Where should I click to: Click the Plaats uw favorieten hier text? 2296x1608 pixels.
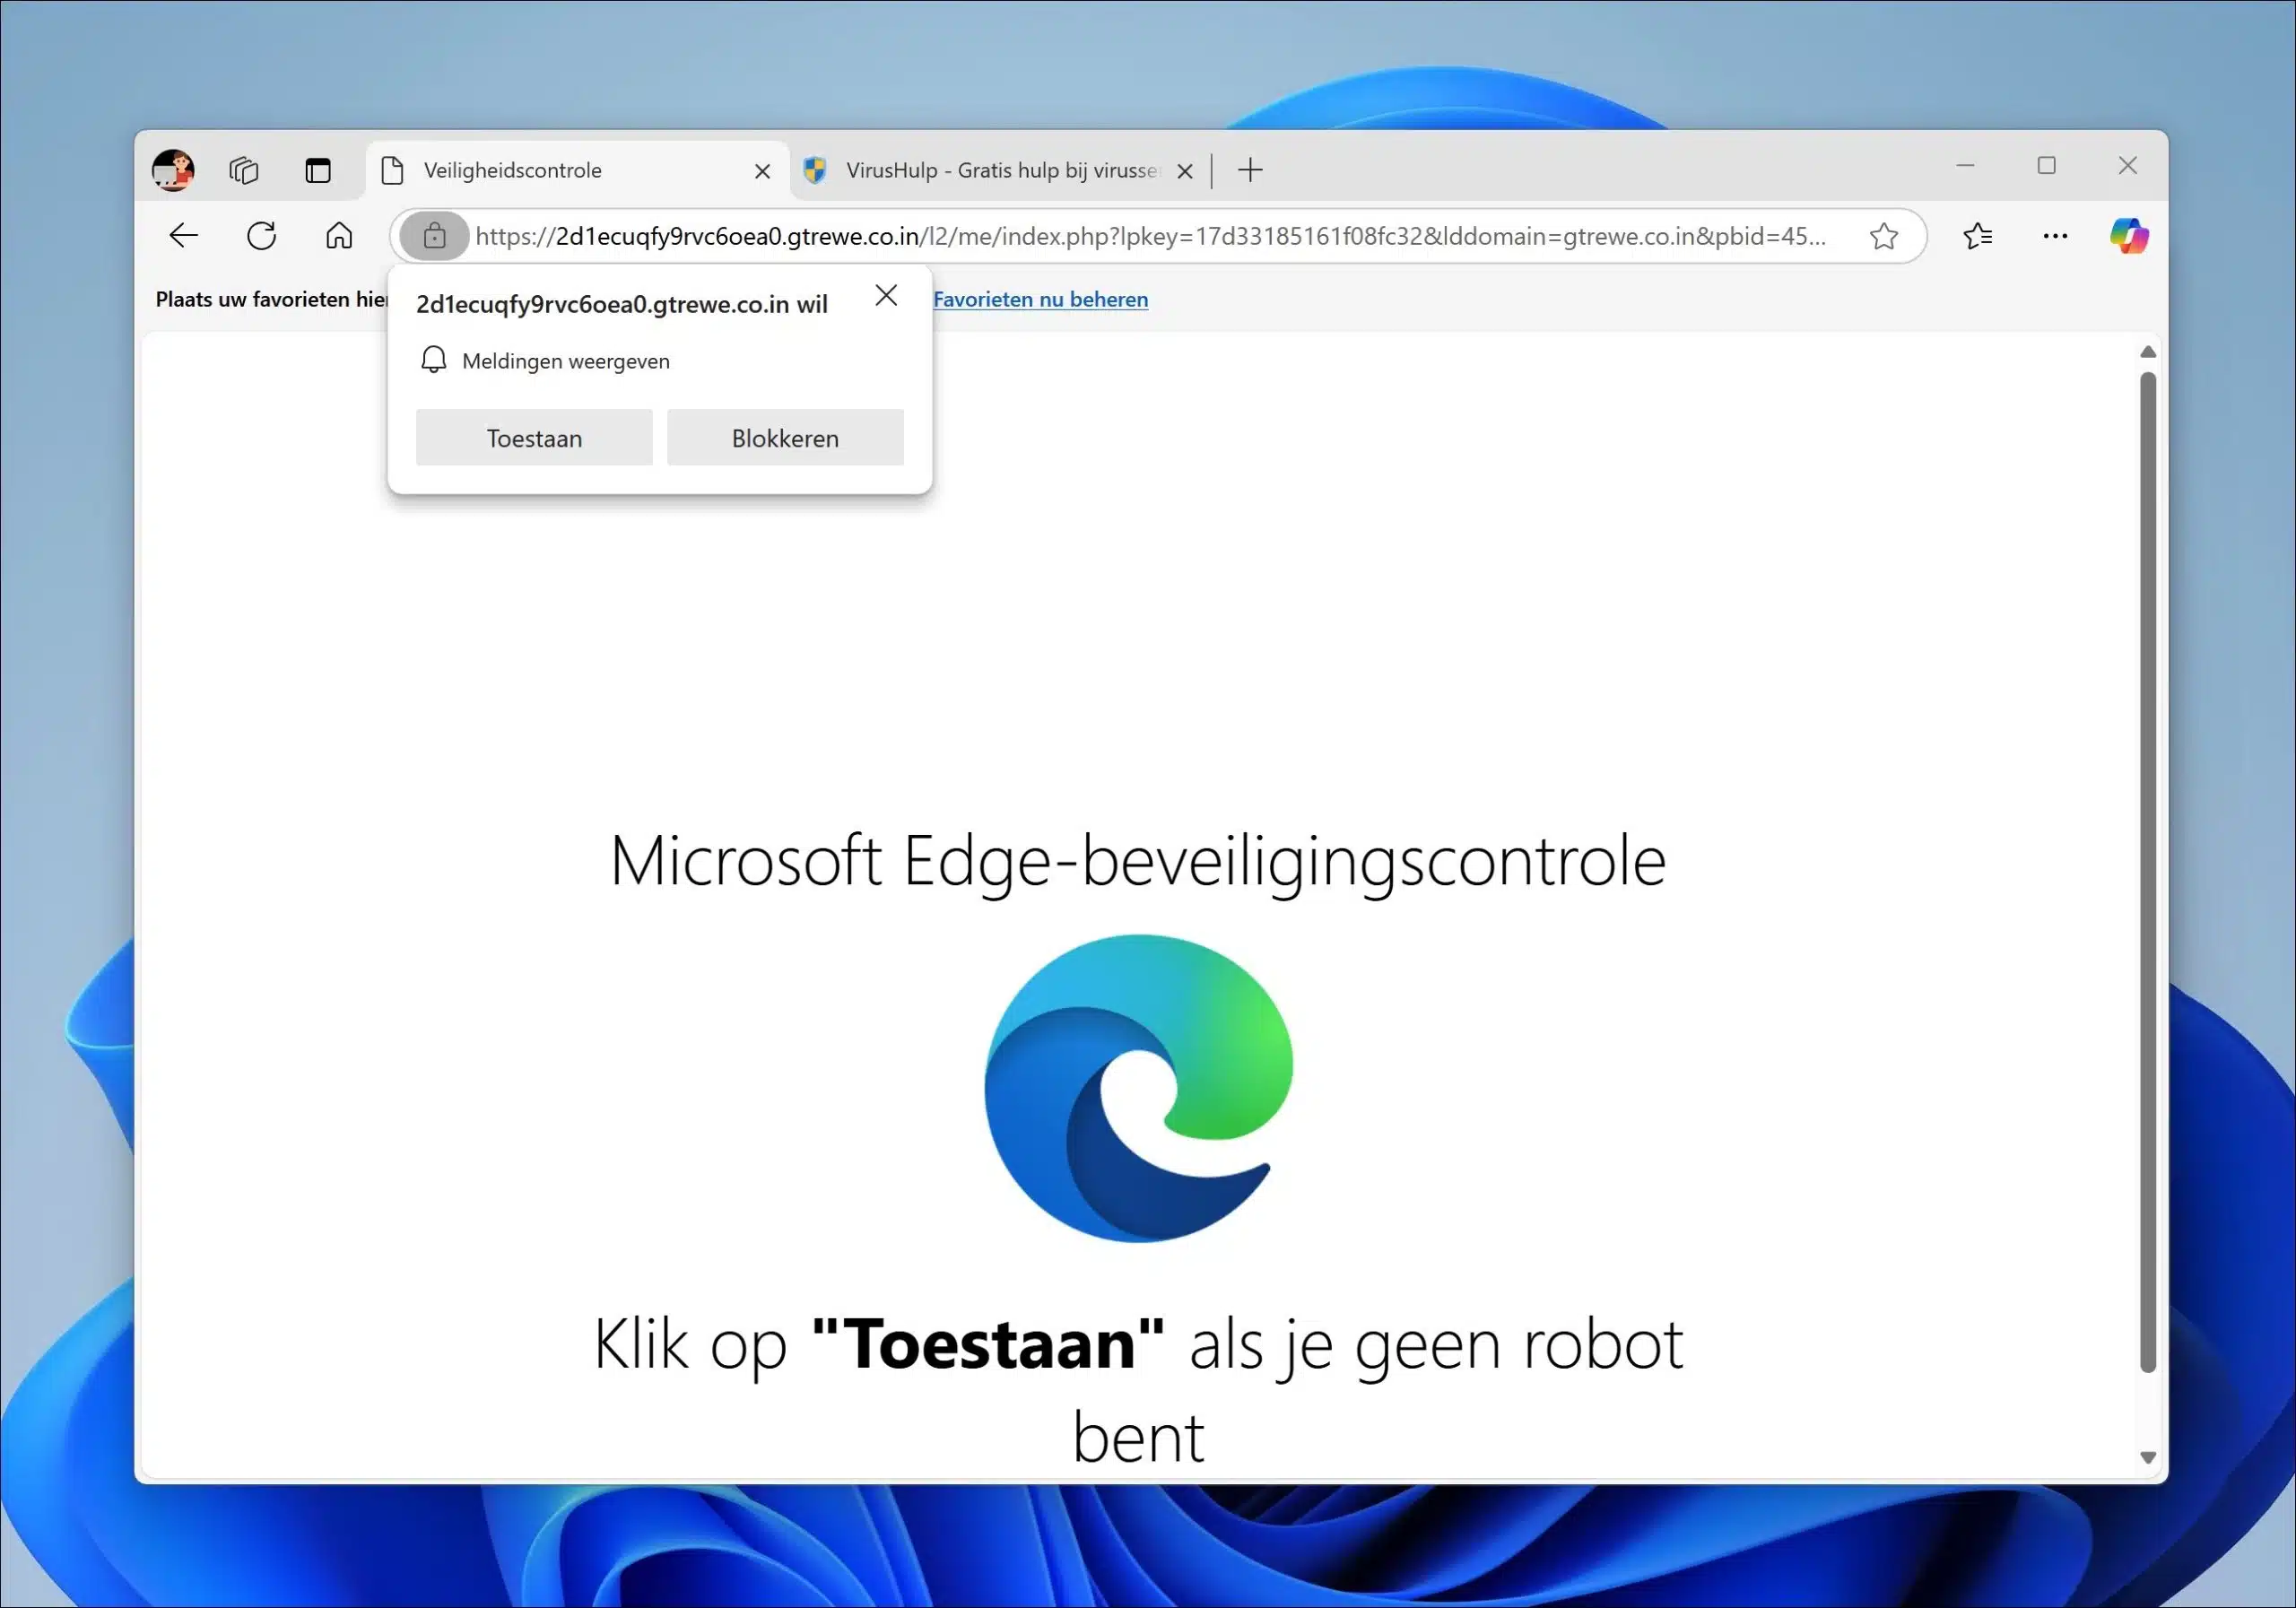pyautogui.click(x=271, y=299)
